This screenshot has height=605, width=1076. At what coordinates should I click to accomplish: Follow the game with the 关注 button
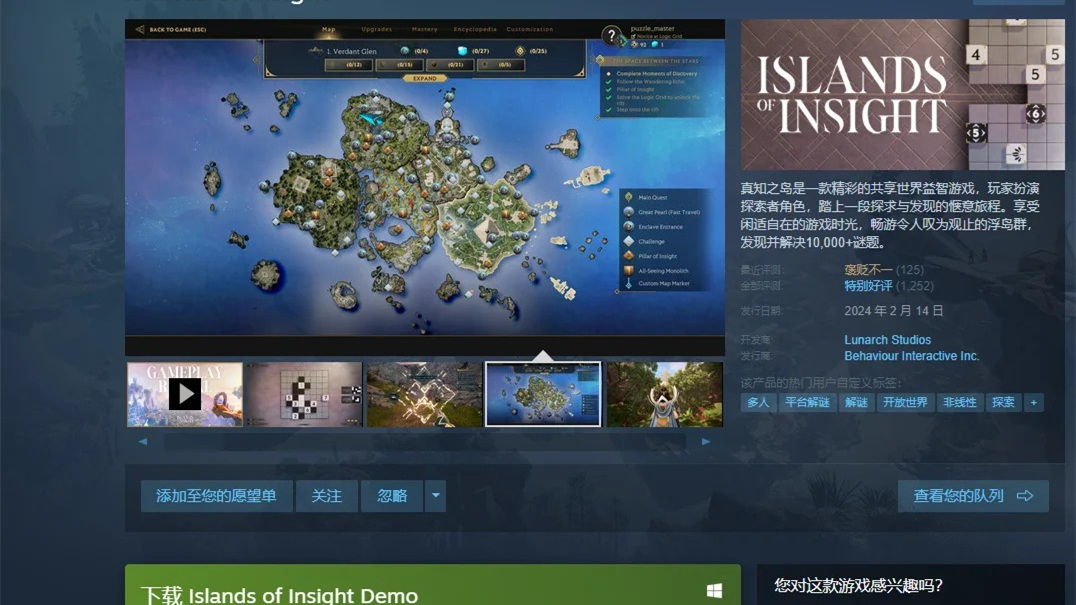point(327,496)
